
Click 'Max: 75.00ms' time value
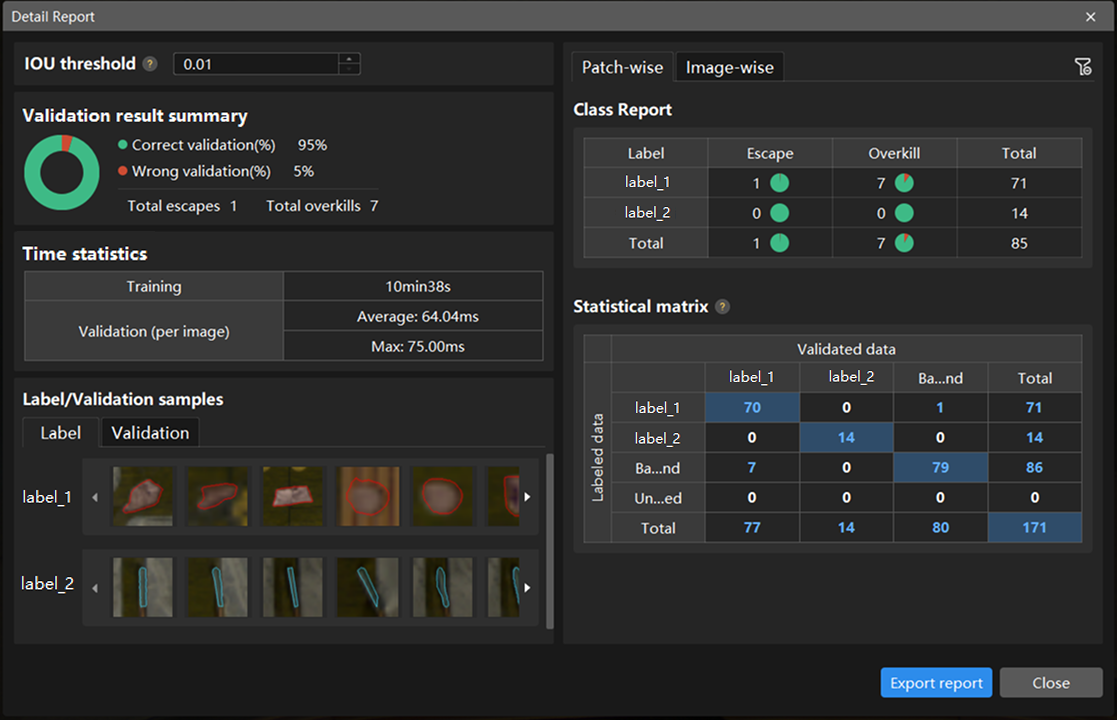(x=417, y=346)
